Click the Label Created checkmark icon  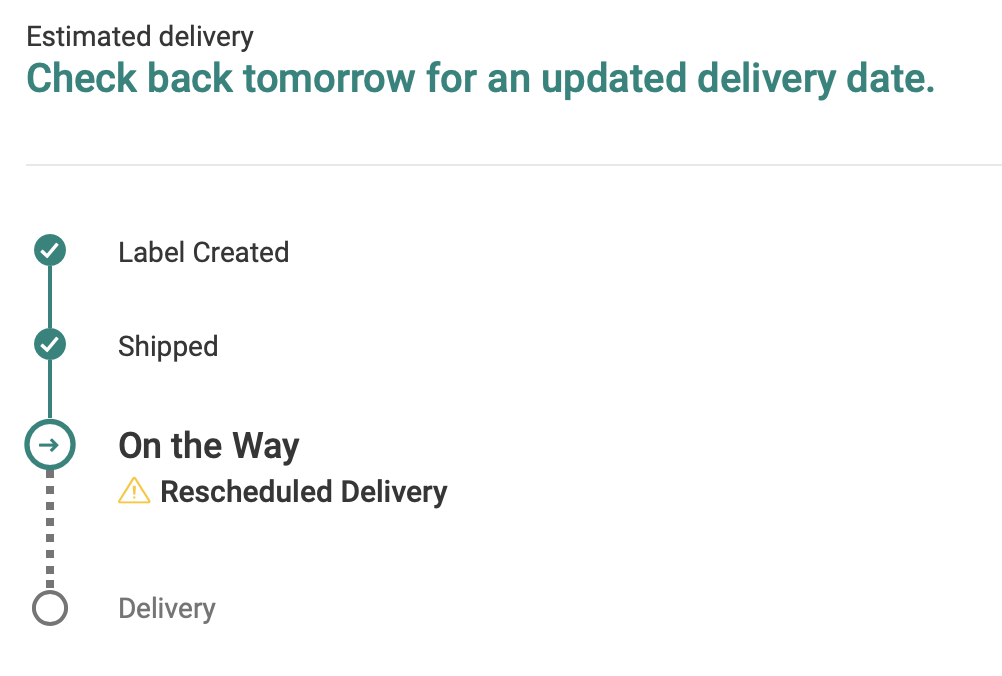tap(49, 251)
